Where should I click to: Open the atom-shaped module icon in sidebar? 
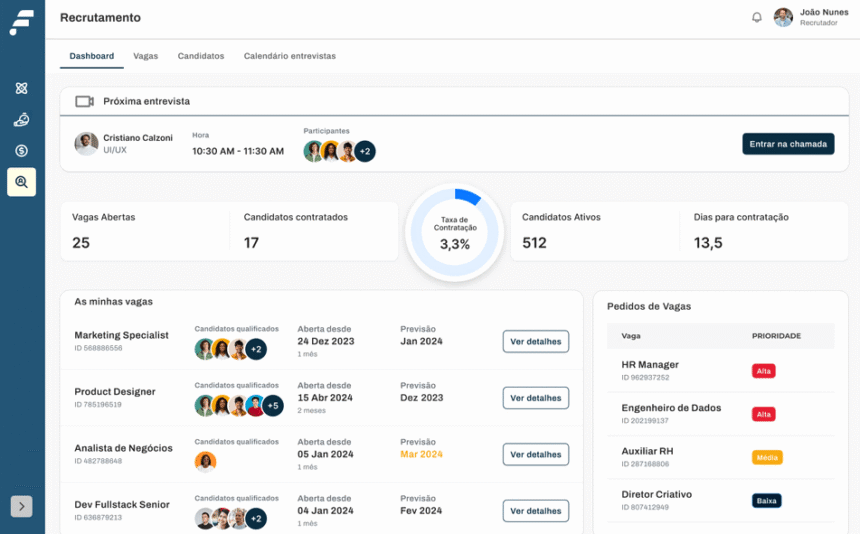pyautogui.click(x=21, y=88)
